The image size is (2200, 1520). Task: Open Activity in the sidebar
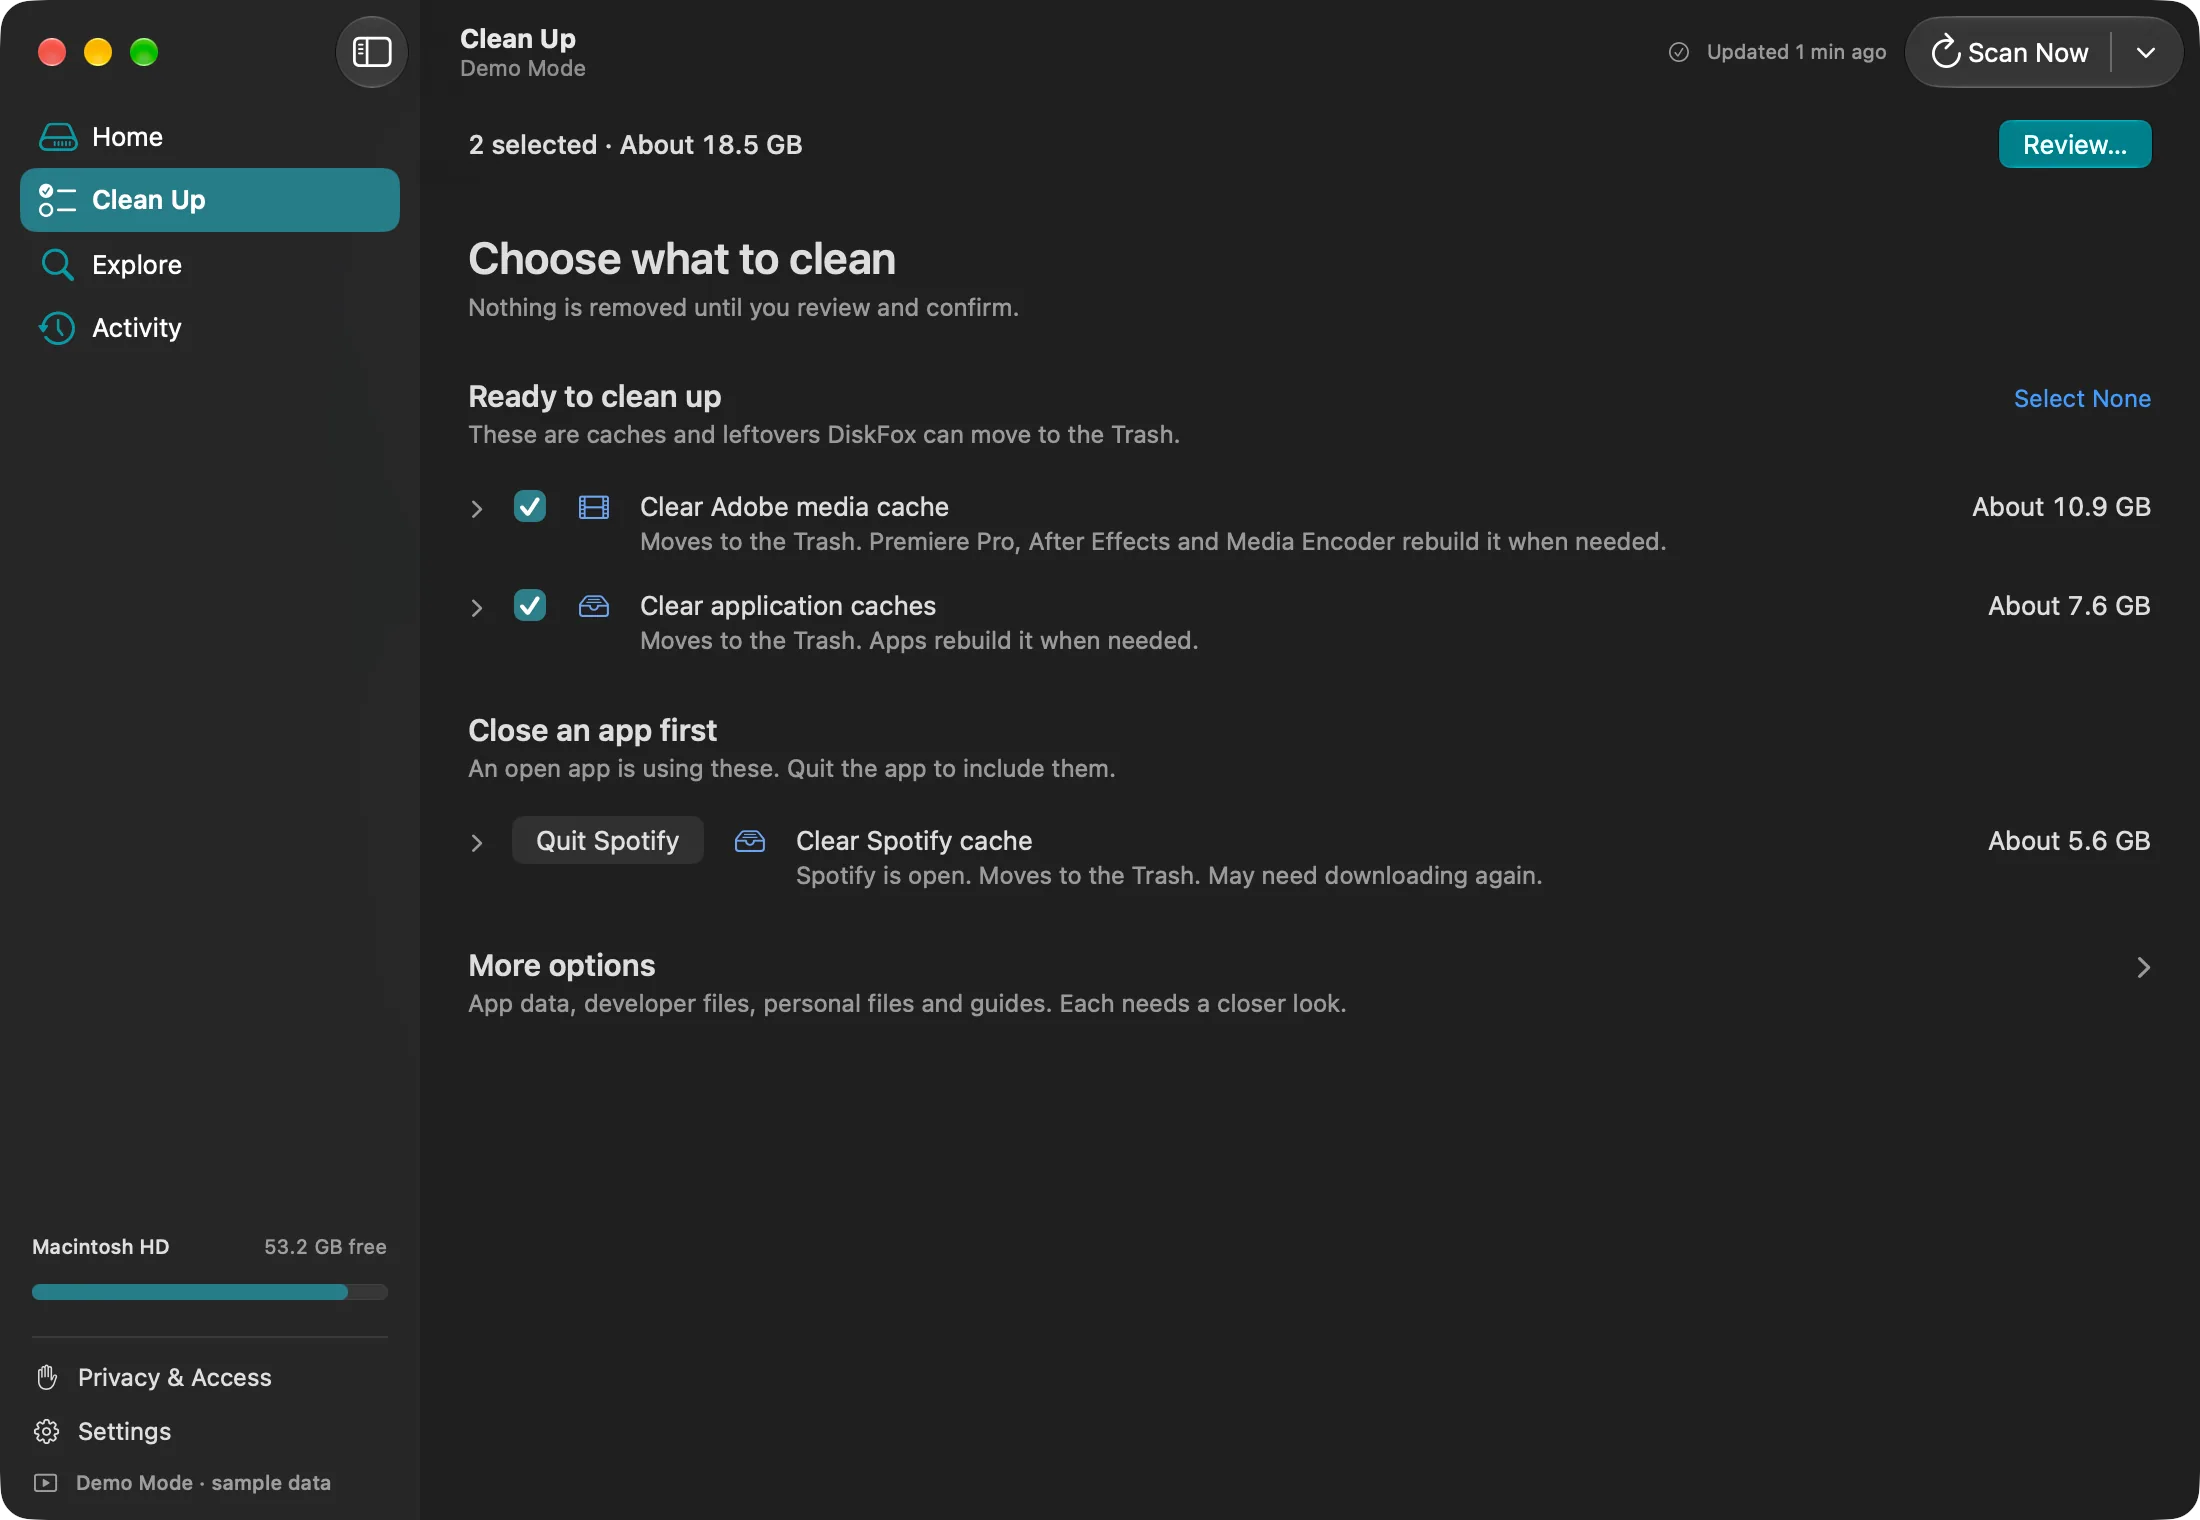pyautogui.click(x=210, y=328)
